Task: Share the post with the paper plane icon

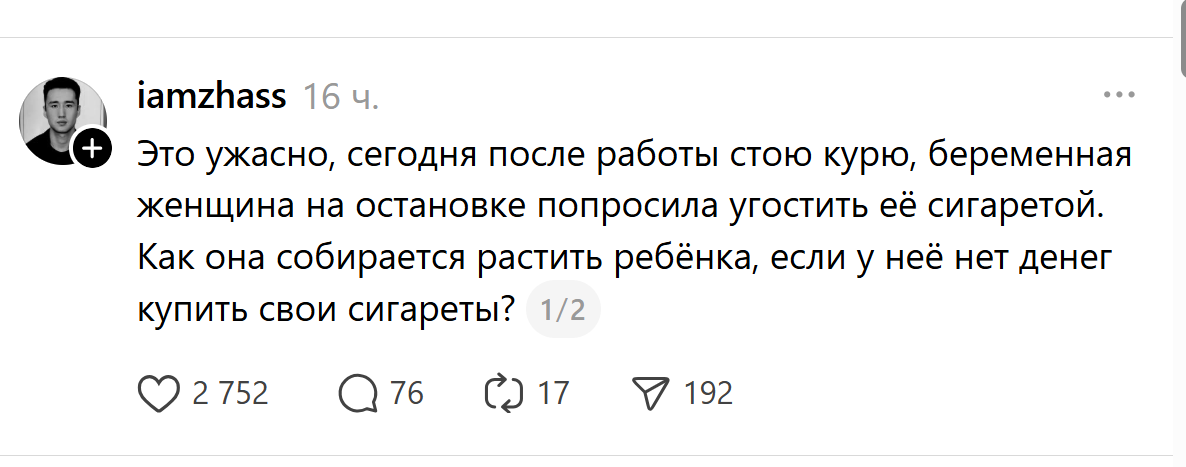Action: point(652,394)
